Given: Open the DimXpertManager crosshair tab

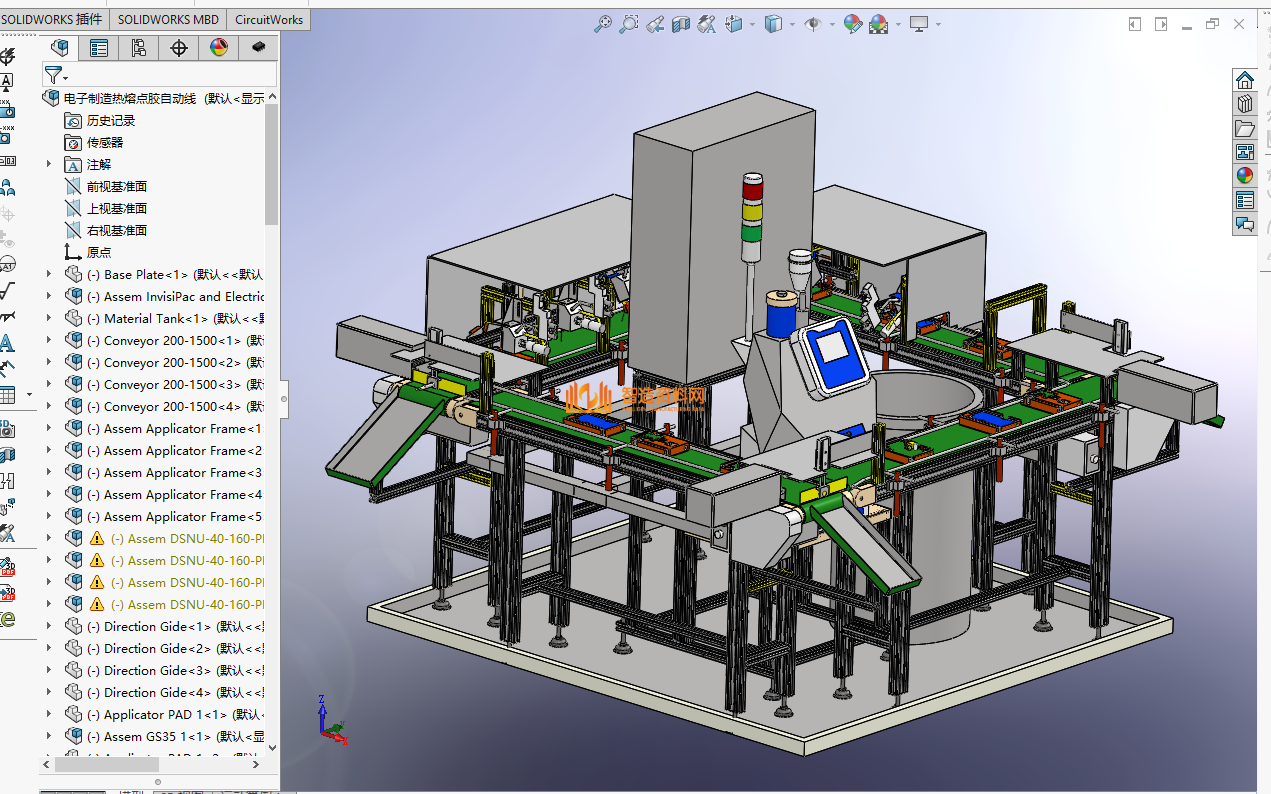Looking at the screenshot, I should 179,48.
